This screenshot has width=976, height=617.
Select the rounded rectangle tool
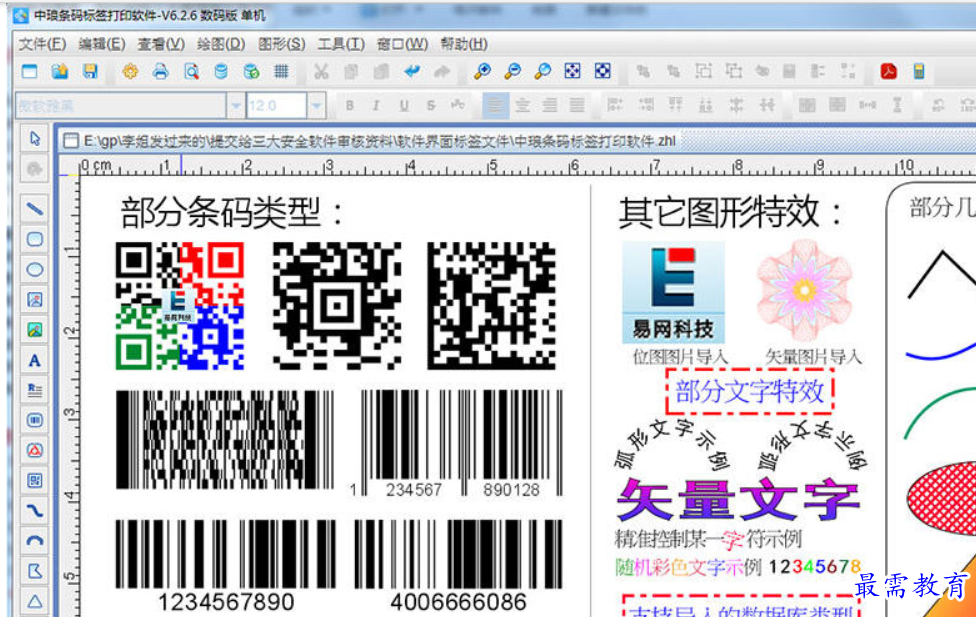click(35, 239)
